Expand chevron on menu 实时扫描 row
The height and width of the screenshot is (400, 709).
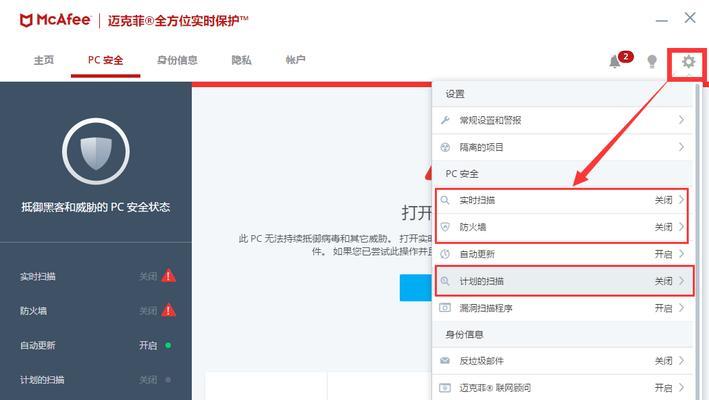[x=681, y=200]
